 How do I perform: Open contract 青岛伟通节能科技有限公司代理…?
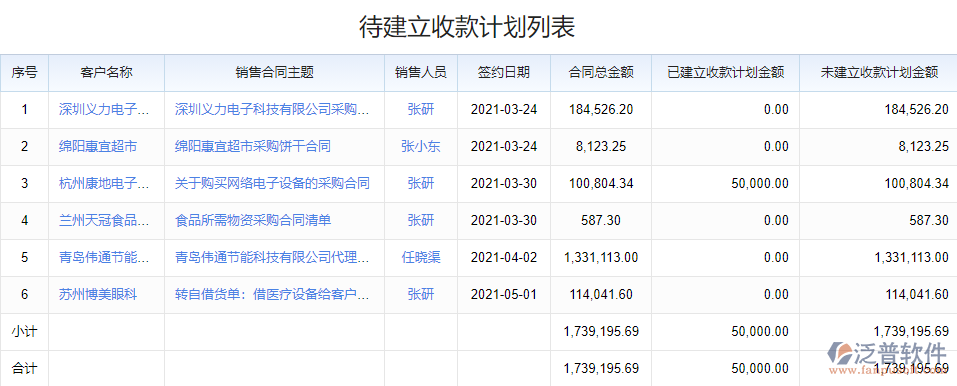pos(272,258)
